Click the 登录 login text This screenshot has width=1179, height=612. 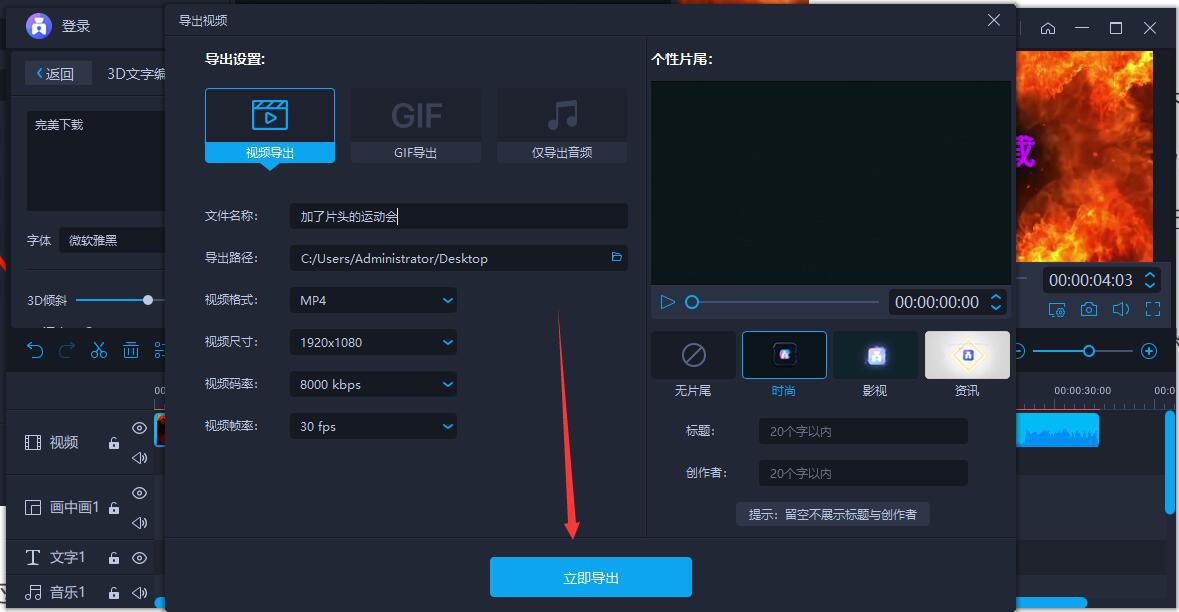click(x=76, y=26)
